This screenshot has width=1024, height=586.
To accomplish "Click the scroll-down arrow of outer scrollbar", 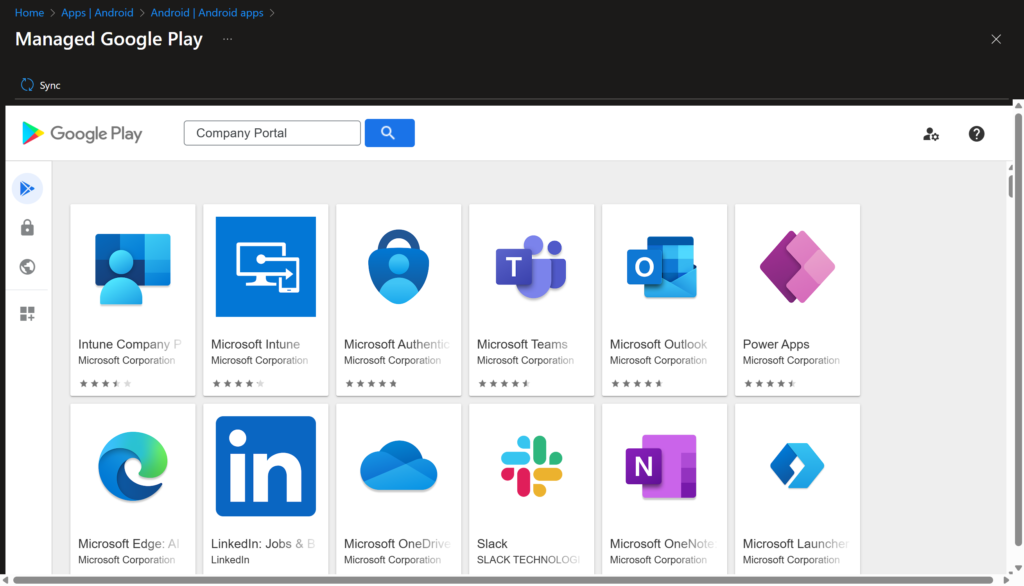I will click(1018, 568).
